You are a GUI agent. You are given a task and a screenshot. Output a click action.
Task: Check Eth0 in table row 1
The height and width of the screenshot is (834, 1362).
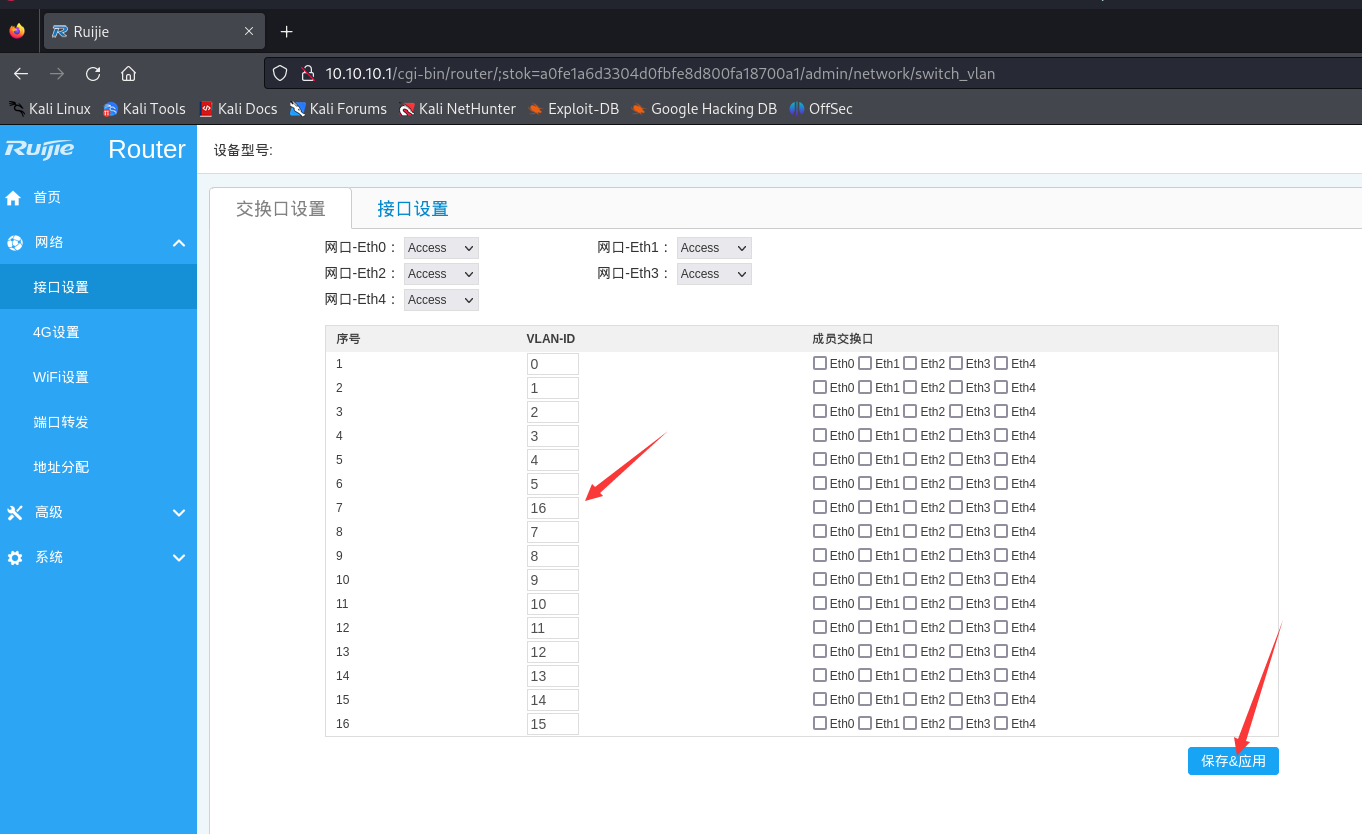[x=820, y=363]
